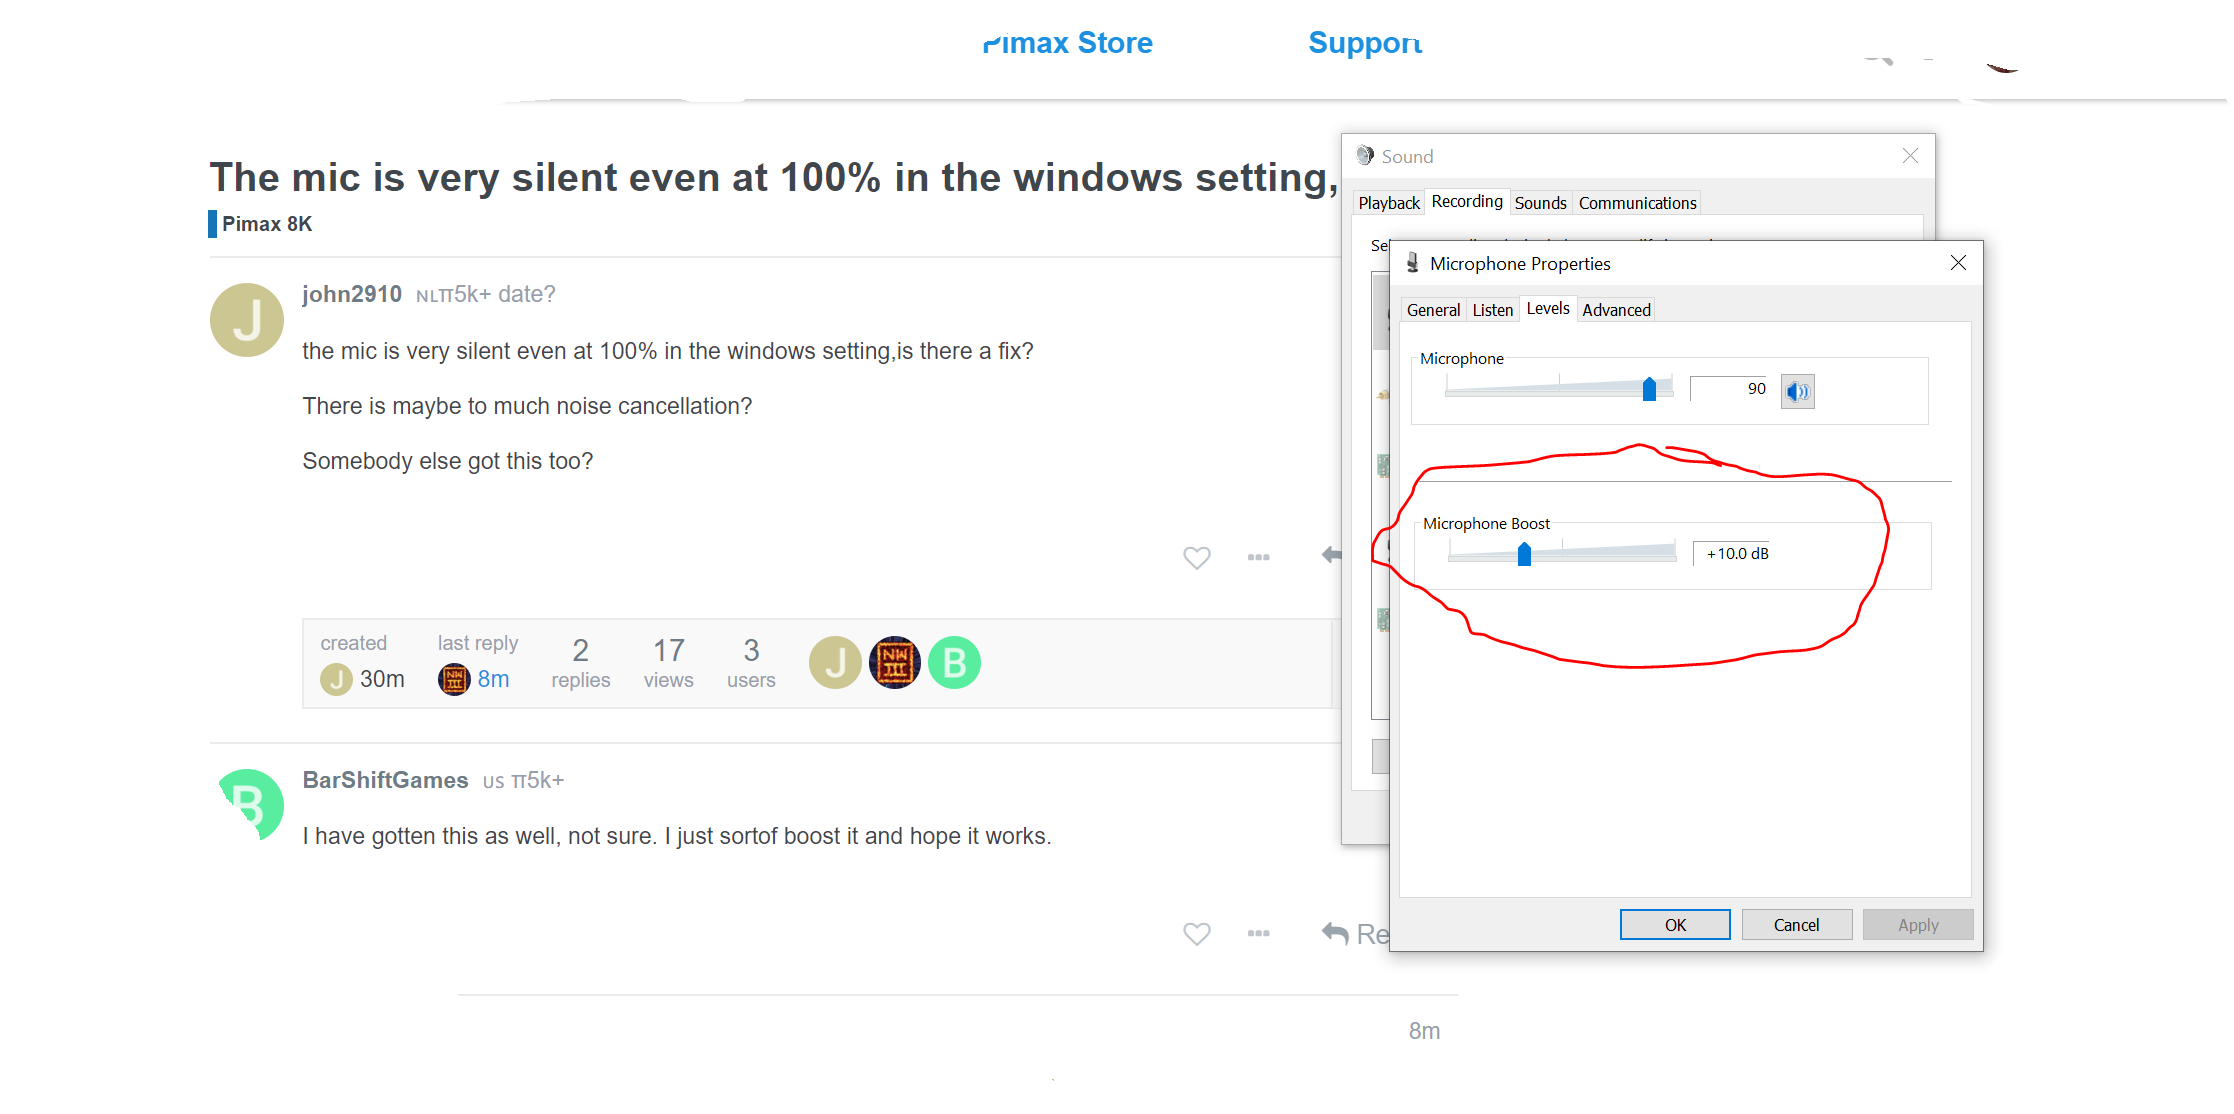Open the orange NW avatar in participants
Viewport: 2234px width, 1114px height.
[x=895, y=662]
